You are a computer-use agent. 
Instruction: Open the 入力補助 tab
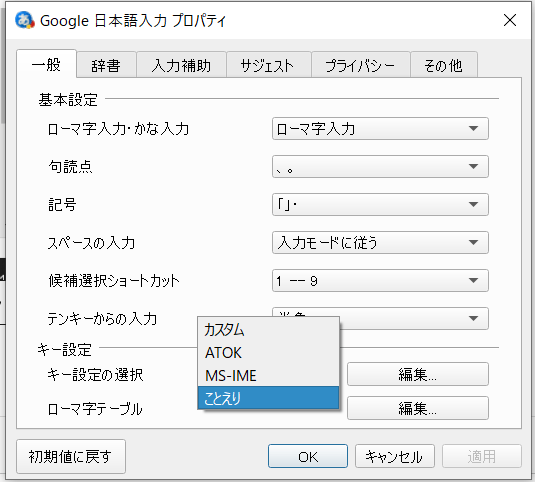[181, 65]
